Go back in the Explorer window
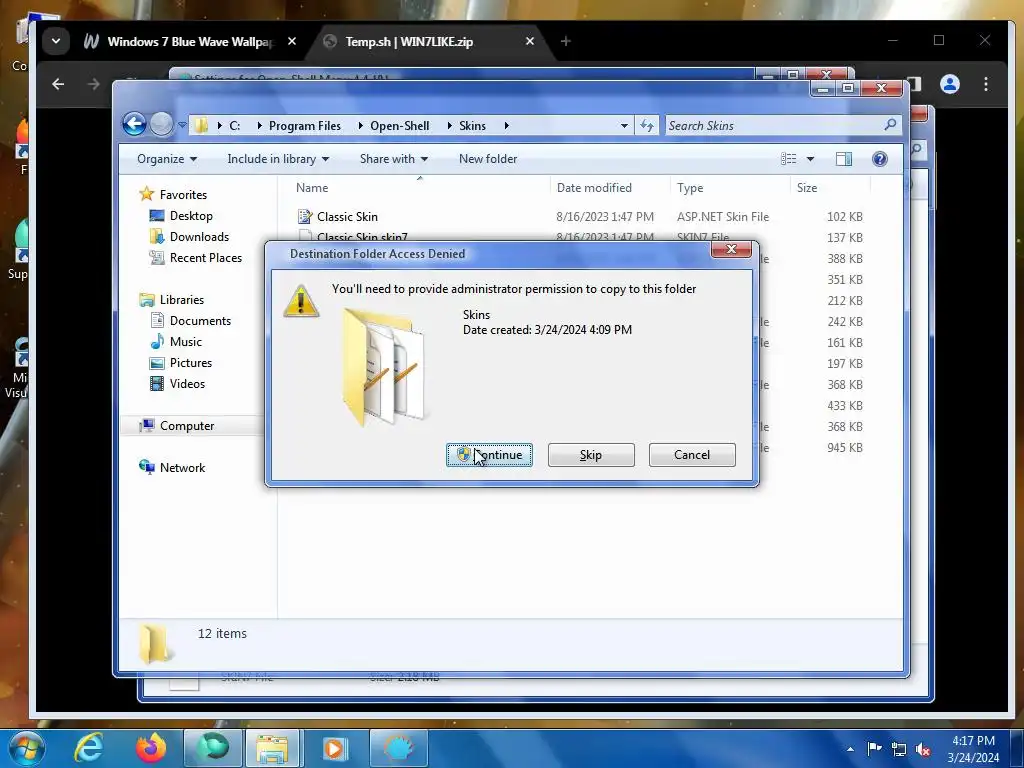1024x768 pixels. pos(135,124)
